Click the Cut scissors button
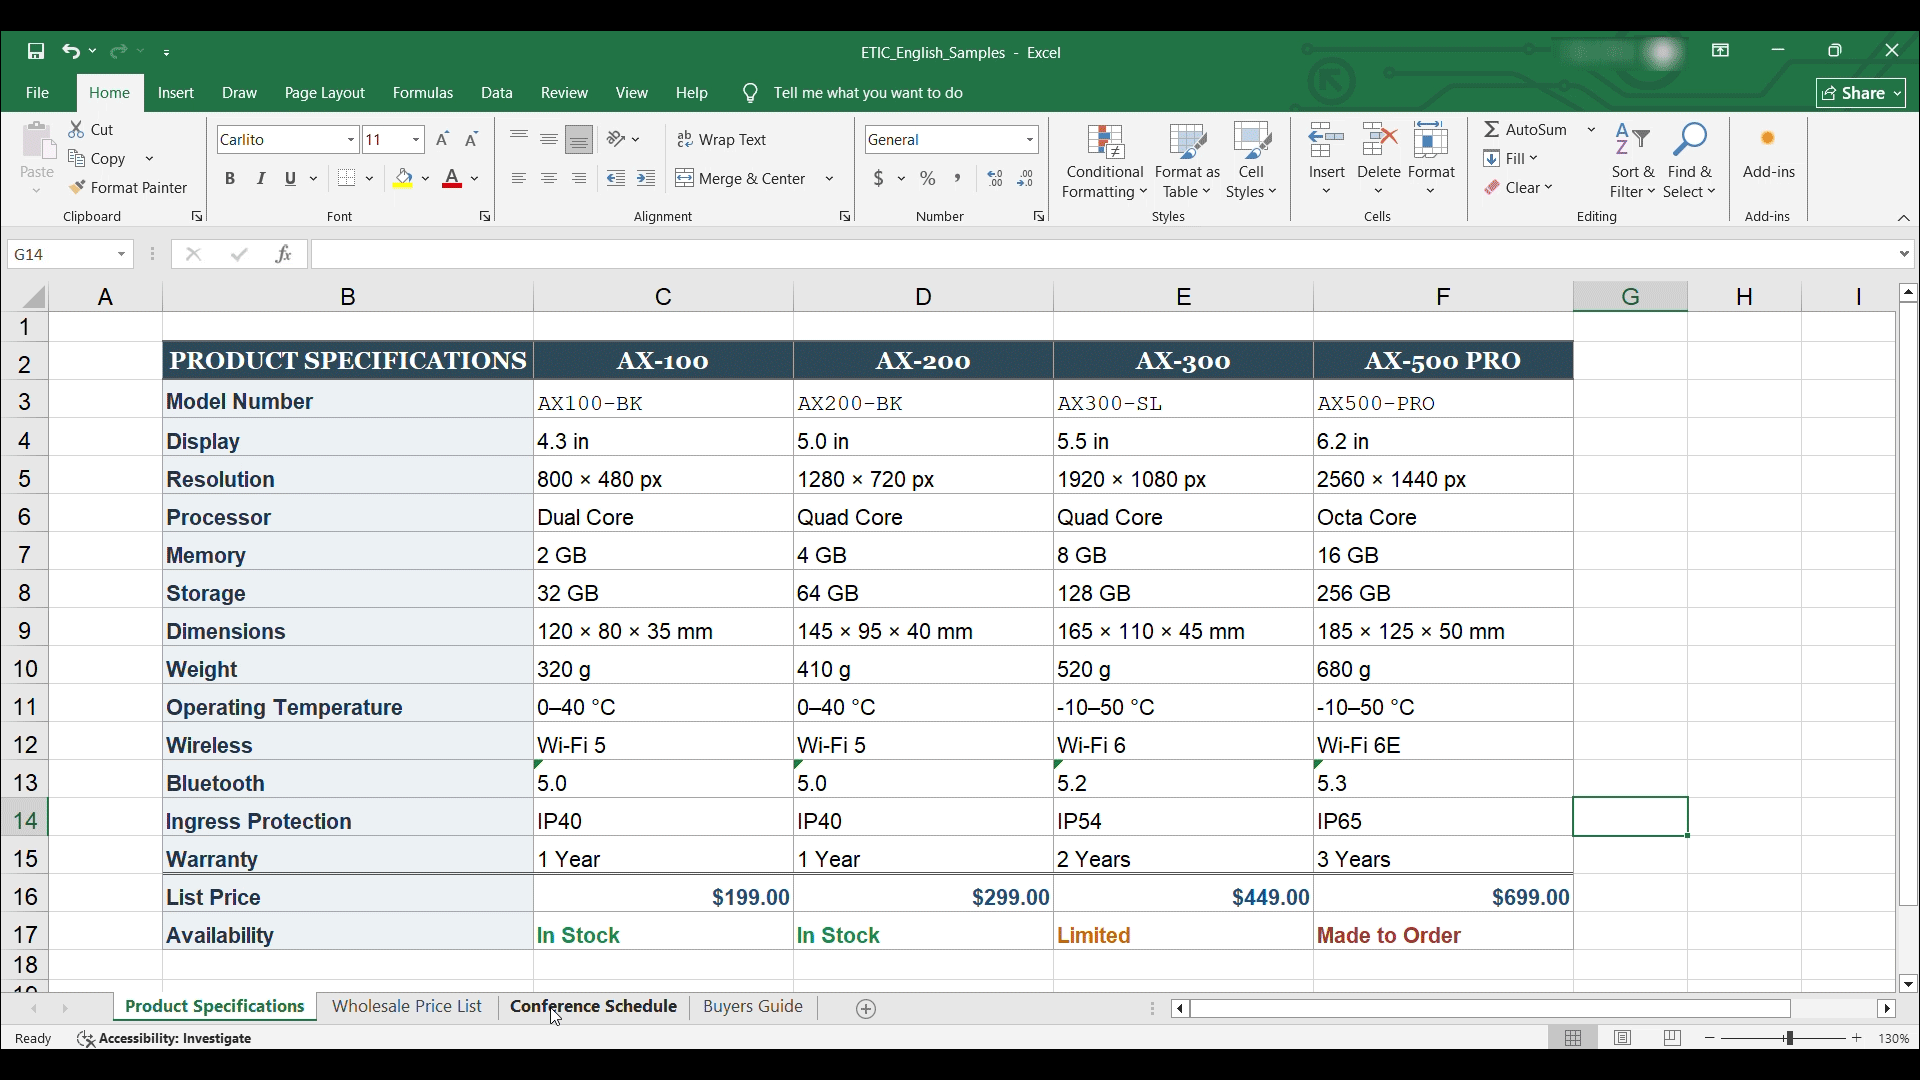1920x1080 pixels. coord(92,130)
